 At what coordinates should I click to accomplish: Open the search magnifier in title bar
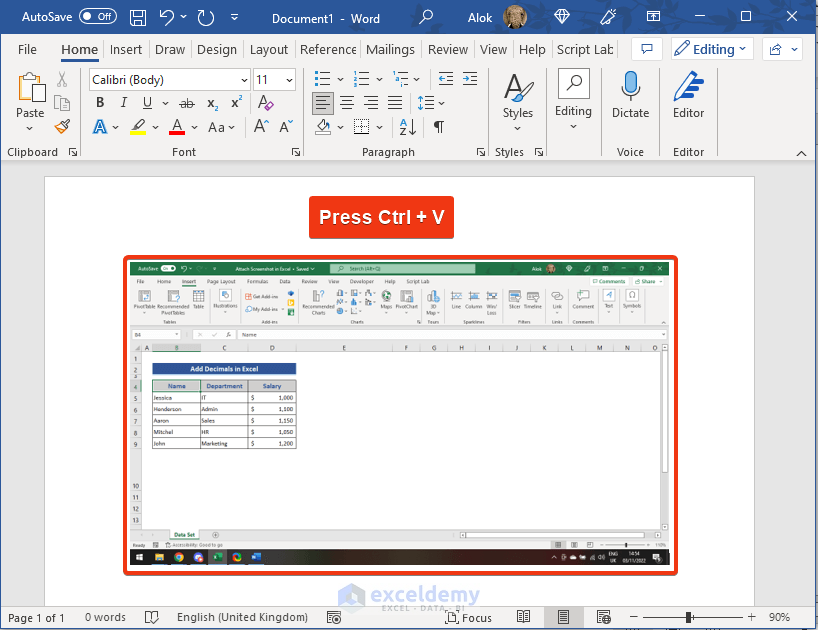(426, 17)
